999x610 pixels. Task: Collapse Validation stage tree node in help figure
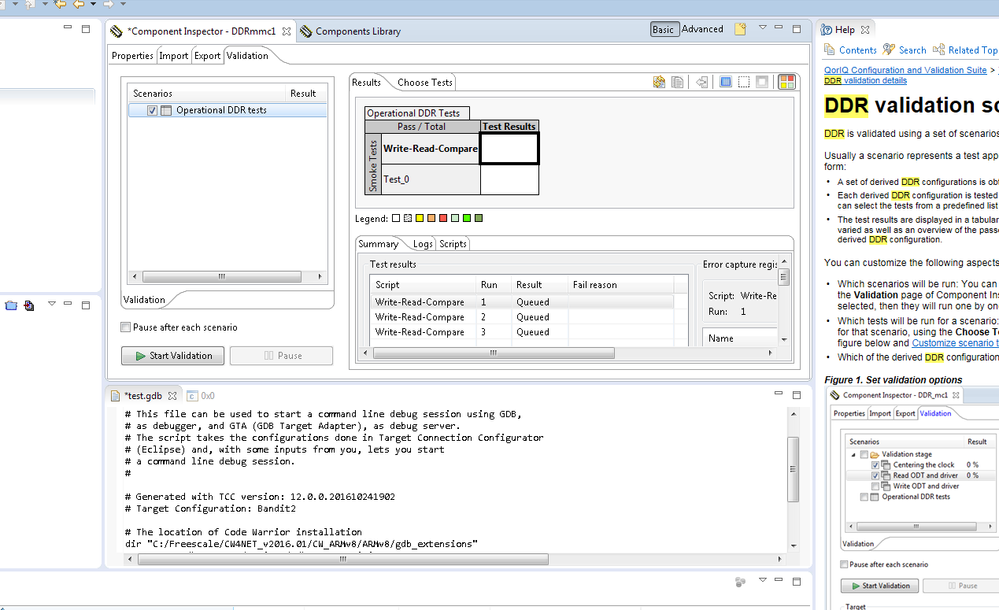(x=854, y=454)
